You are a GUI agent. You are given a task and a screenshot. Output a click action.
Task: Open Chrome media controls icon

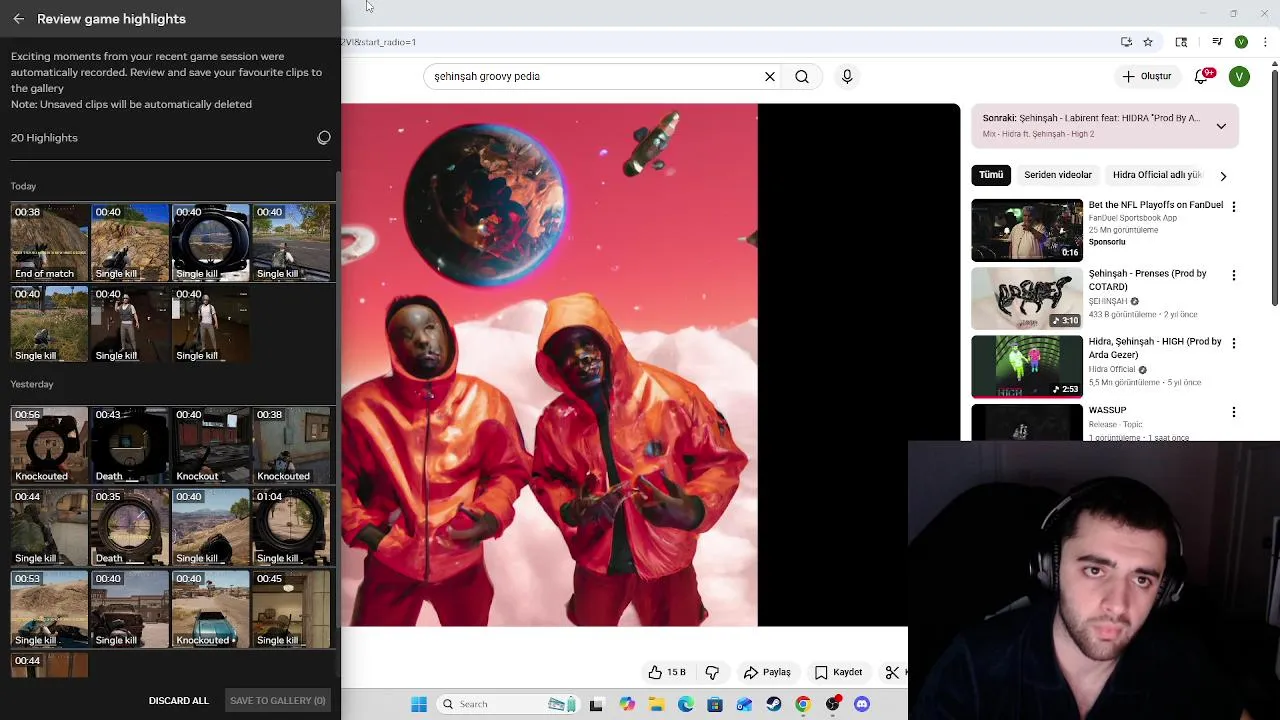click(x=1217, y=42)
